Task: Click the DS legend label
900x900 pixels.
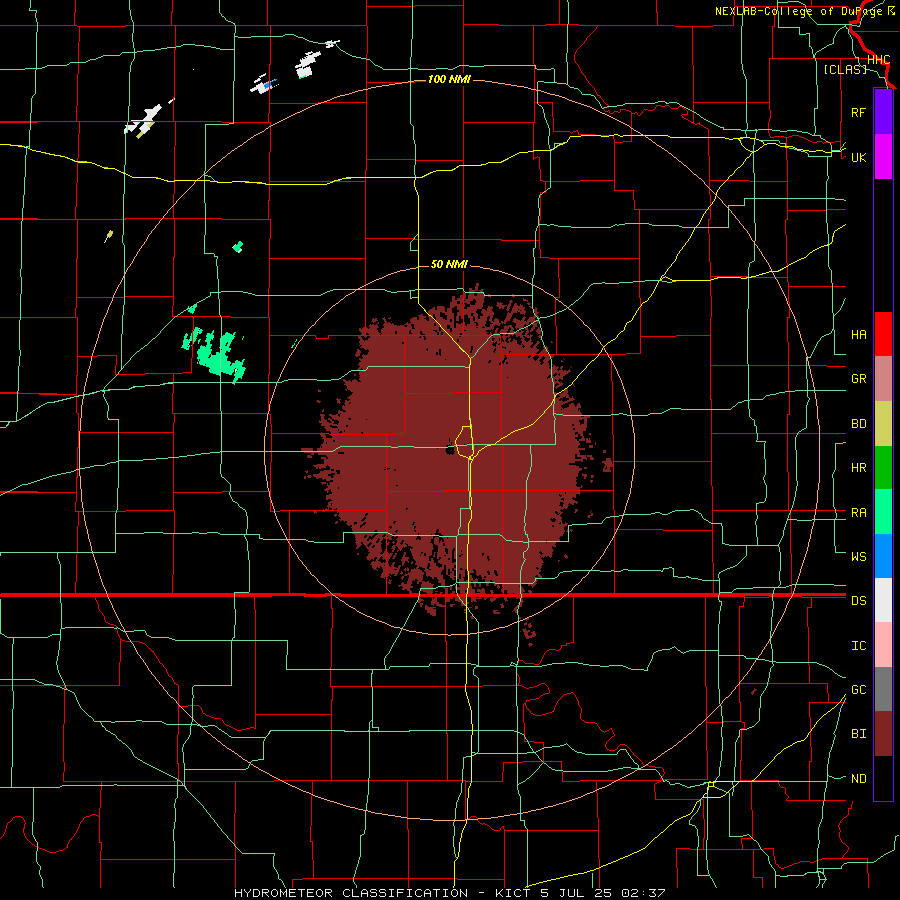Action: tap(858, 601)
